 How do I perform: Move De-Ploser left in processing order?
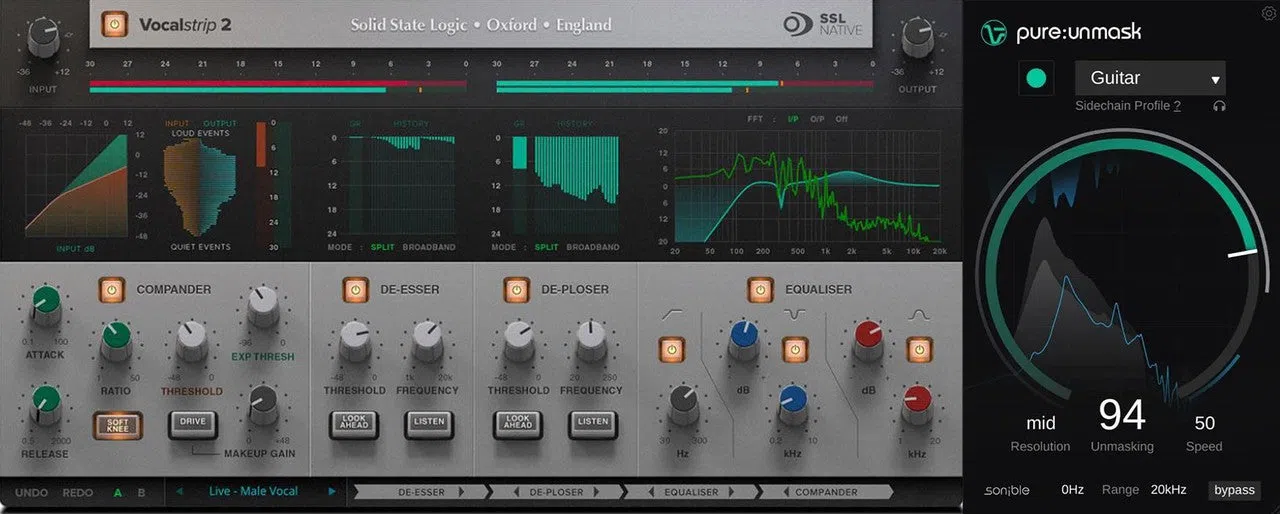point(518,492)
